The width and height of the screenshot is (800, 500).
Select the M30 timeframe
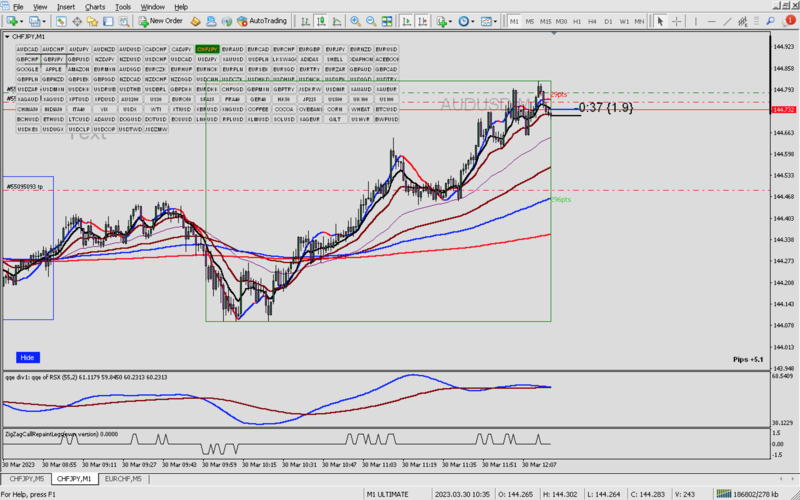pos(561,21)
